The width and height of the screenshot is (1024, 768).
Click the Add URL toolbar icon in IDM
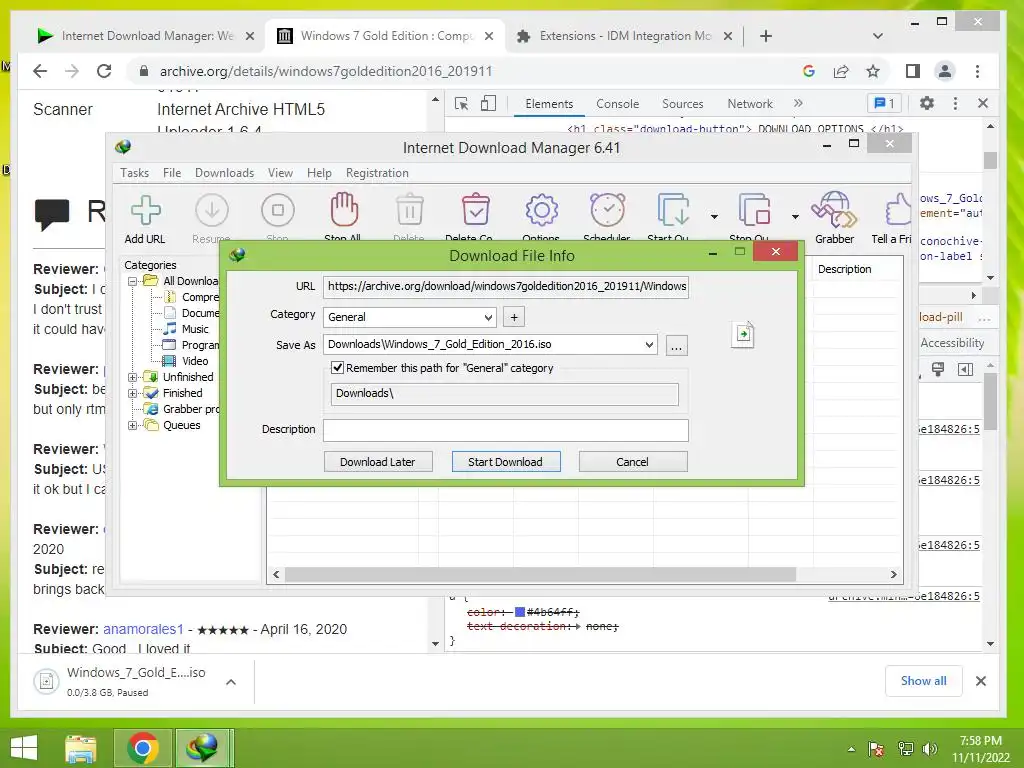click(145, 210)
